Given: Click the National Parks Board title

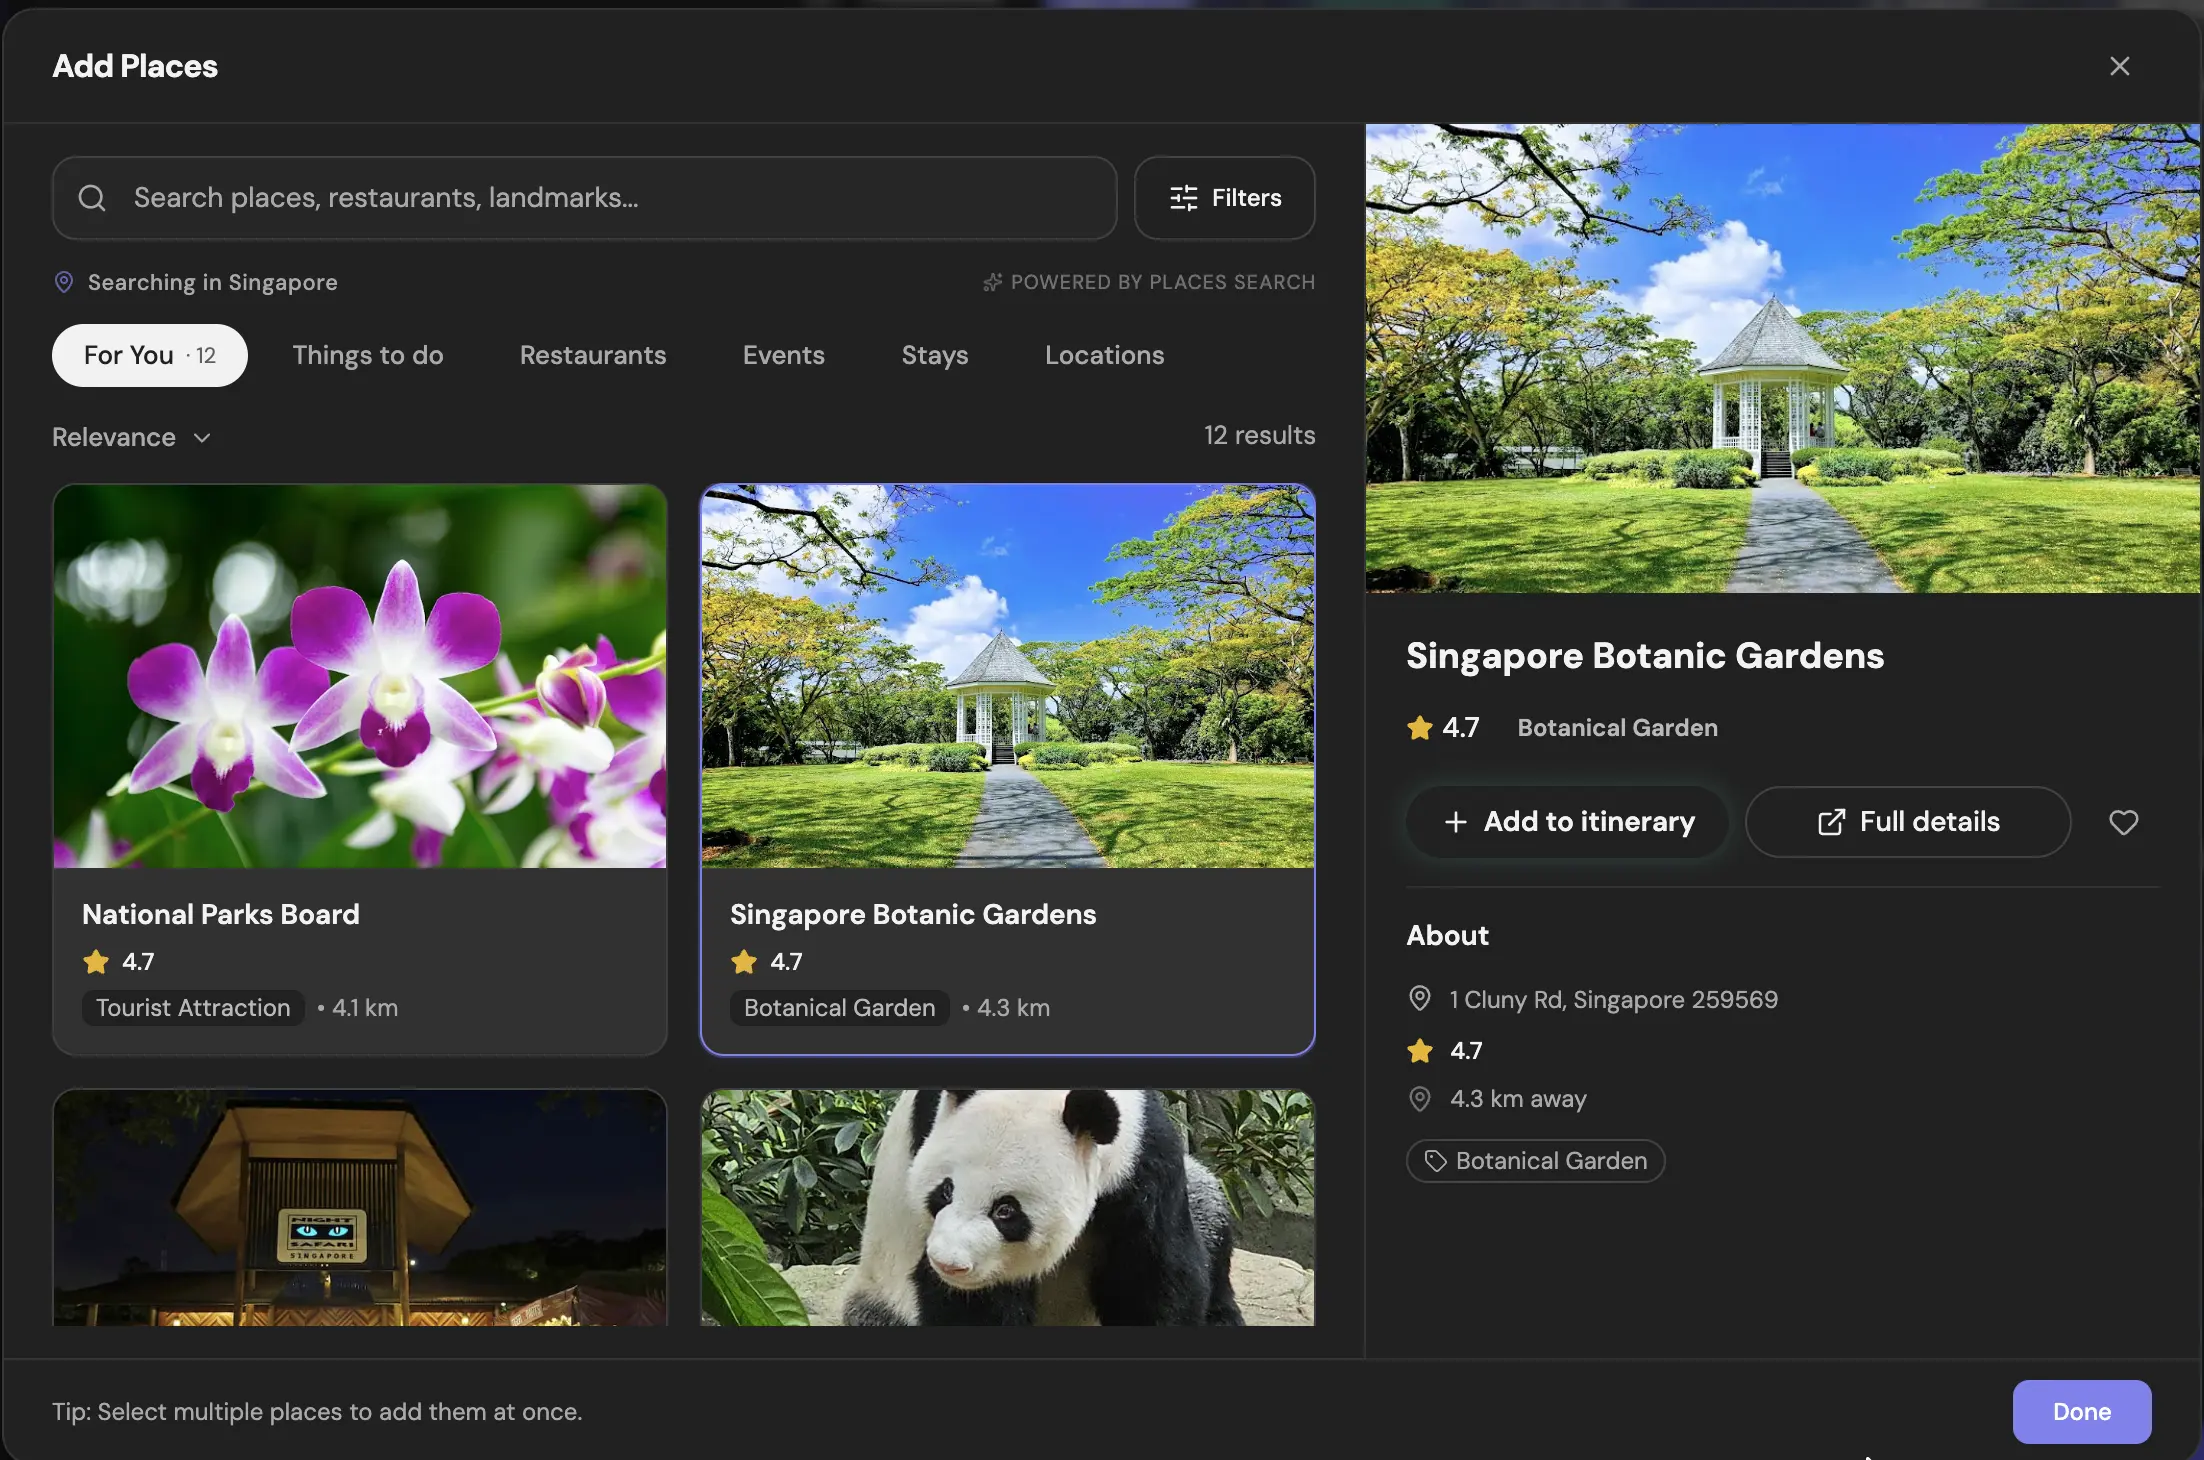Looking at the screenshot, I should pyautogui.click(x=221, y=914).
